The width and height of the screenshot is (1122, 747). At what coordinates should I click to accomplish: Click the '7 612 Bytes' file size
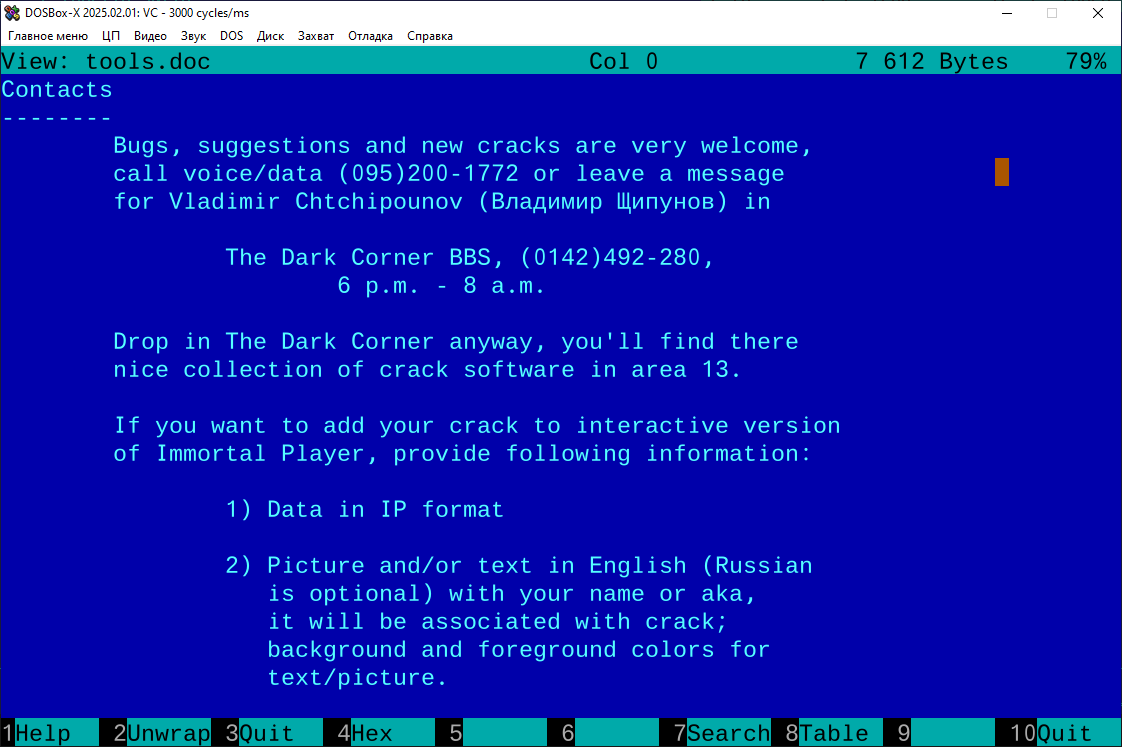[x=932, y=62]
